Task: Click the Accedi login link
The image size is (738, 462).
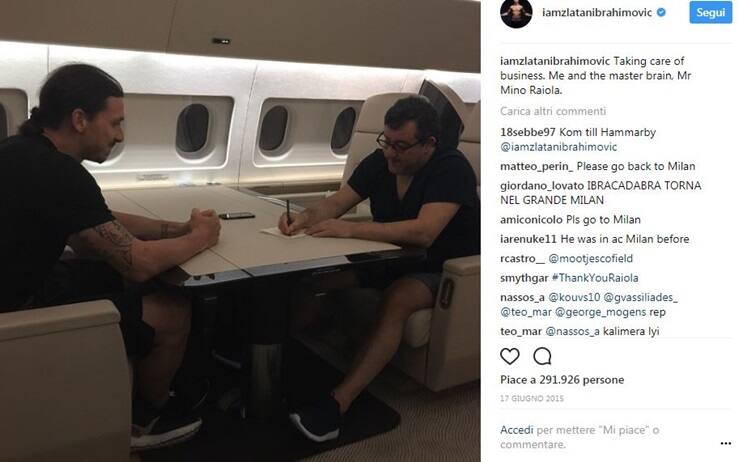Action: point(517,430)
